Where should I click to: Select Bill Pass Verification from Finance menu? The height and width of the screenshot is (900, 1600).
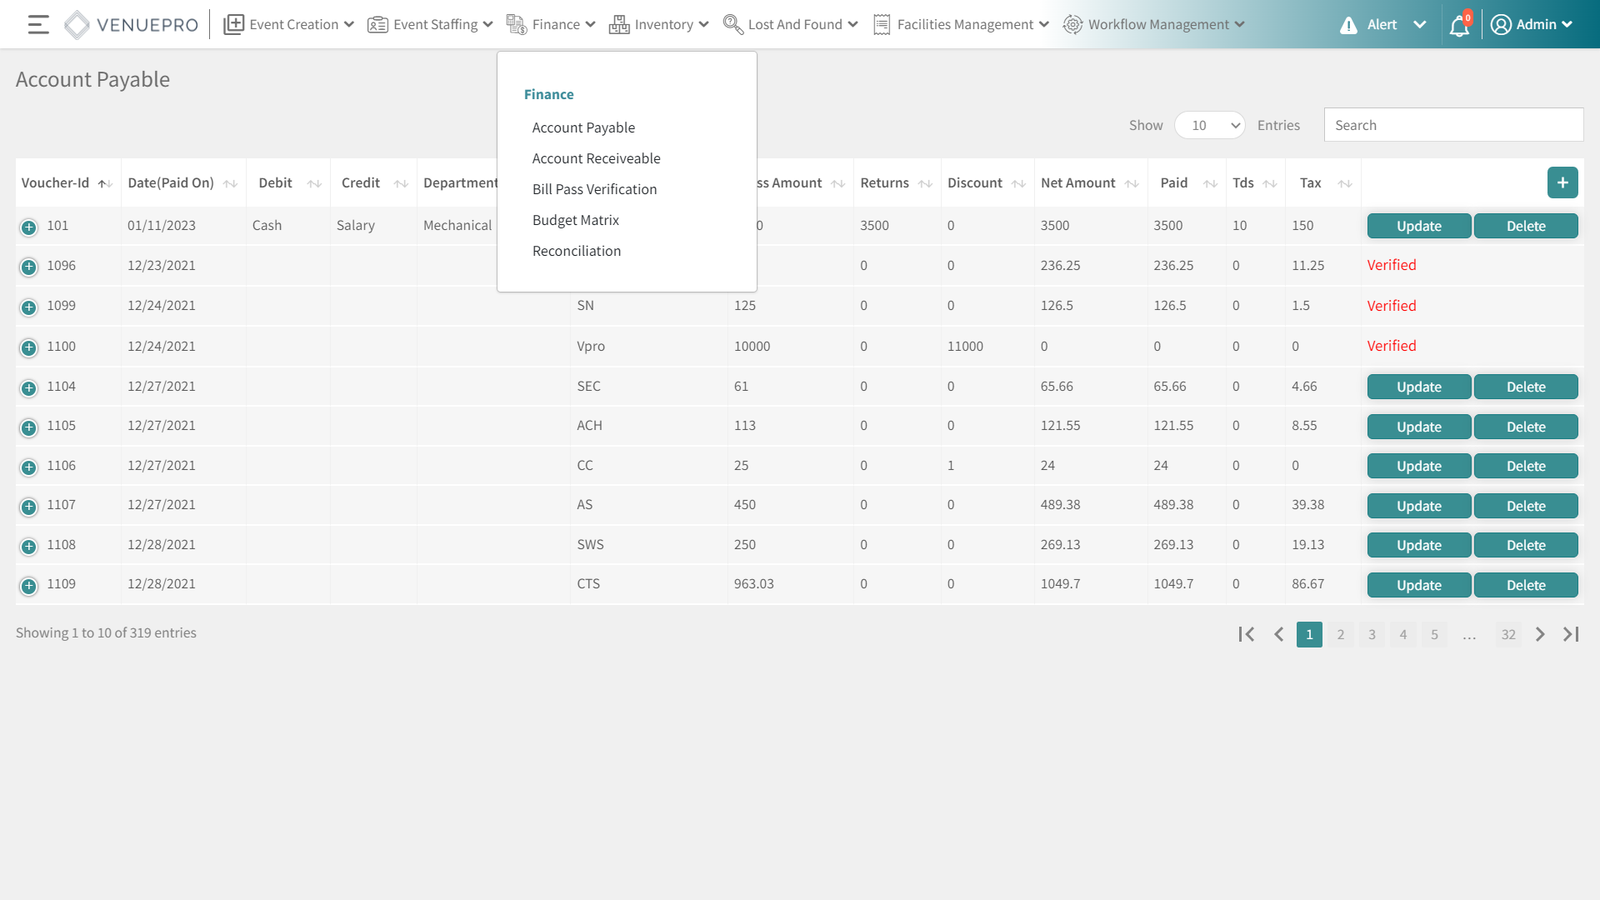(594, 189)
